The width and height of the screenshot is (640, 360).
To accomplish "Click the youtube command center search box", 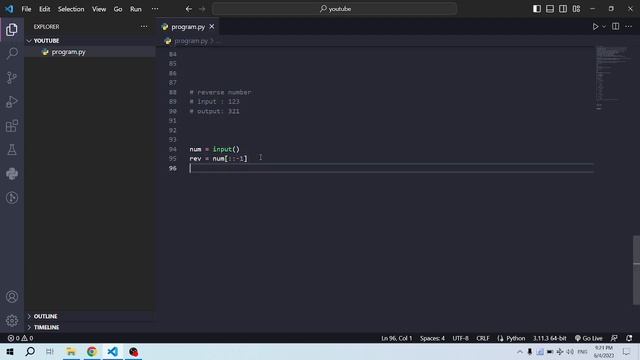I will (x=335, y=9).
